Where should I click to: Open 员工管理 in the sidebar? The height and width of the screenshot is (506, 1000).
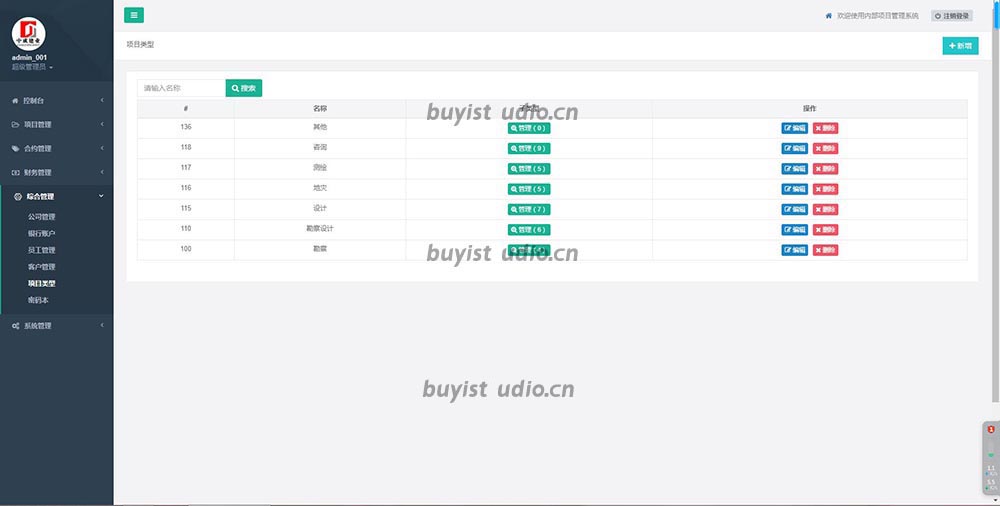(x=42, y=250)
